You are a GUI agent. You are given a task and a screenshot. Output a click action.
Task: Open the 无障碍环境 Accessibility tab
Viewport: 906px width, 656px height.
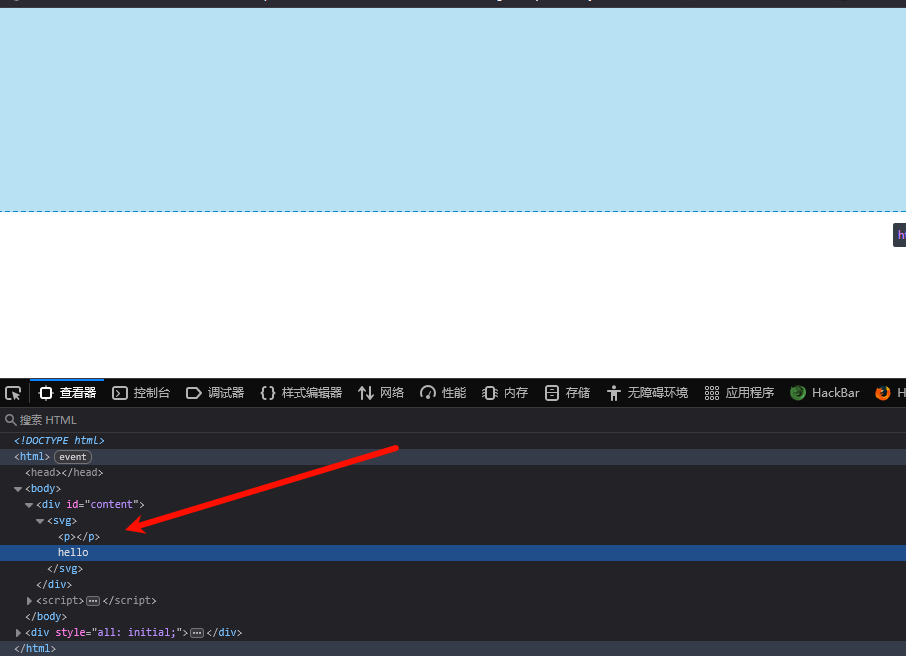(x=647, y=393)
